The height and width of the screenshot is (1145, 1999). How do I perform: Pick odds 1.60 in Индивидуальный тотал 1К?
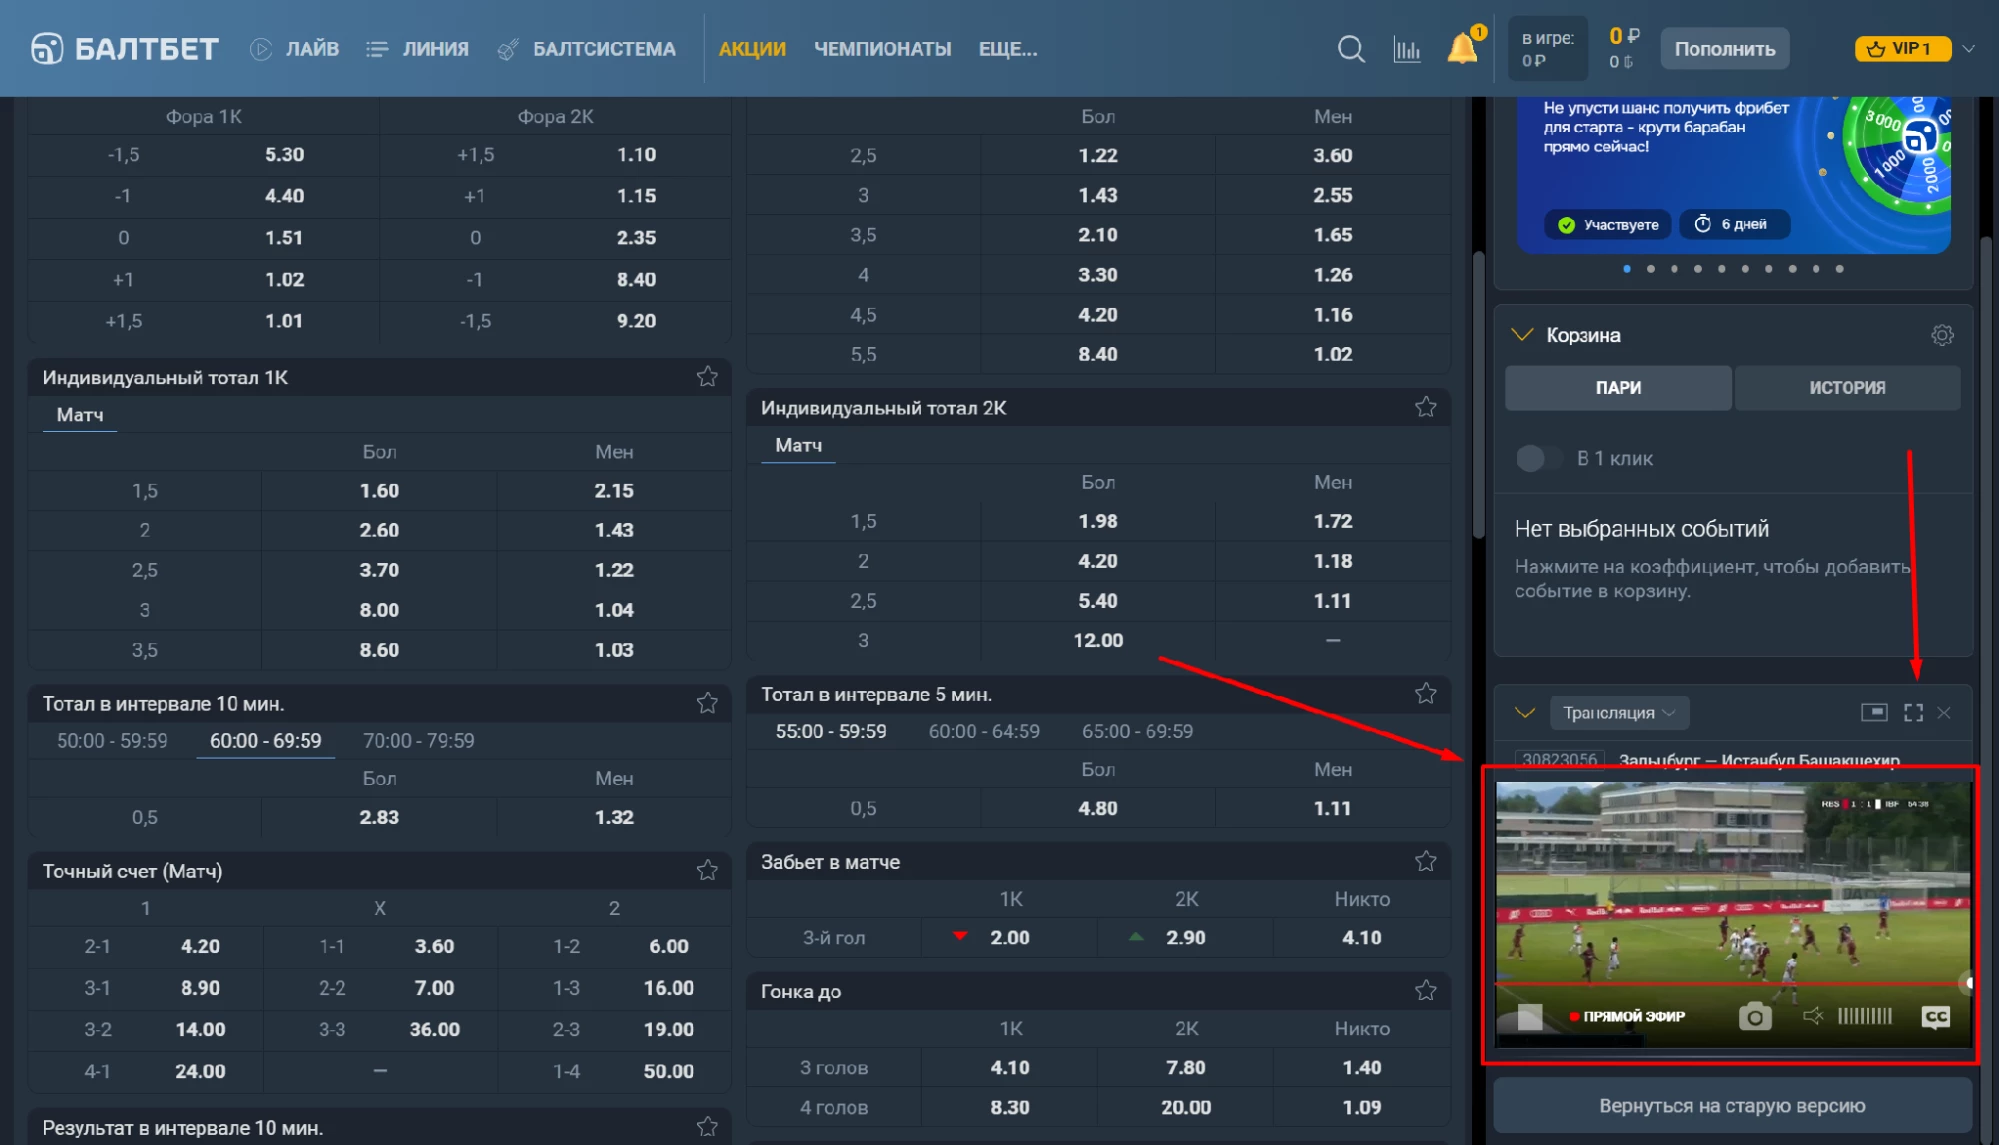[x=379, y=491]
